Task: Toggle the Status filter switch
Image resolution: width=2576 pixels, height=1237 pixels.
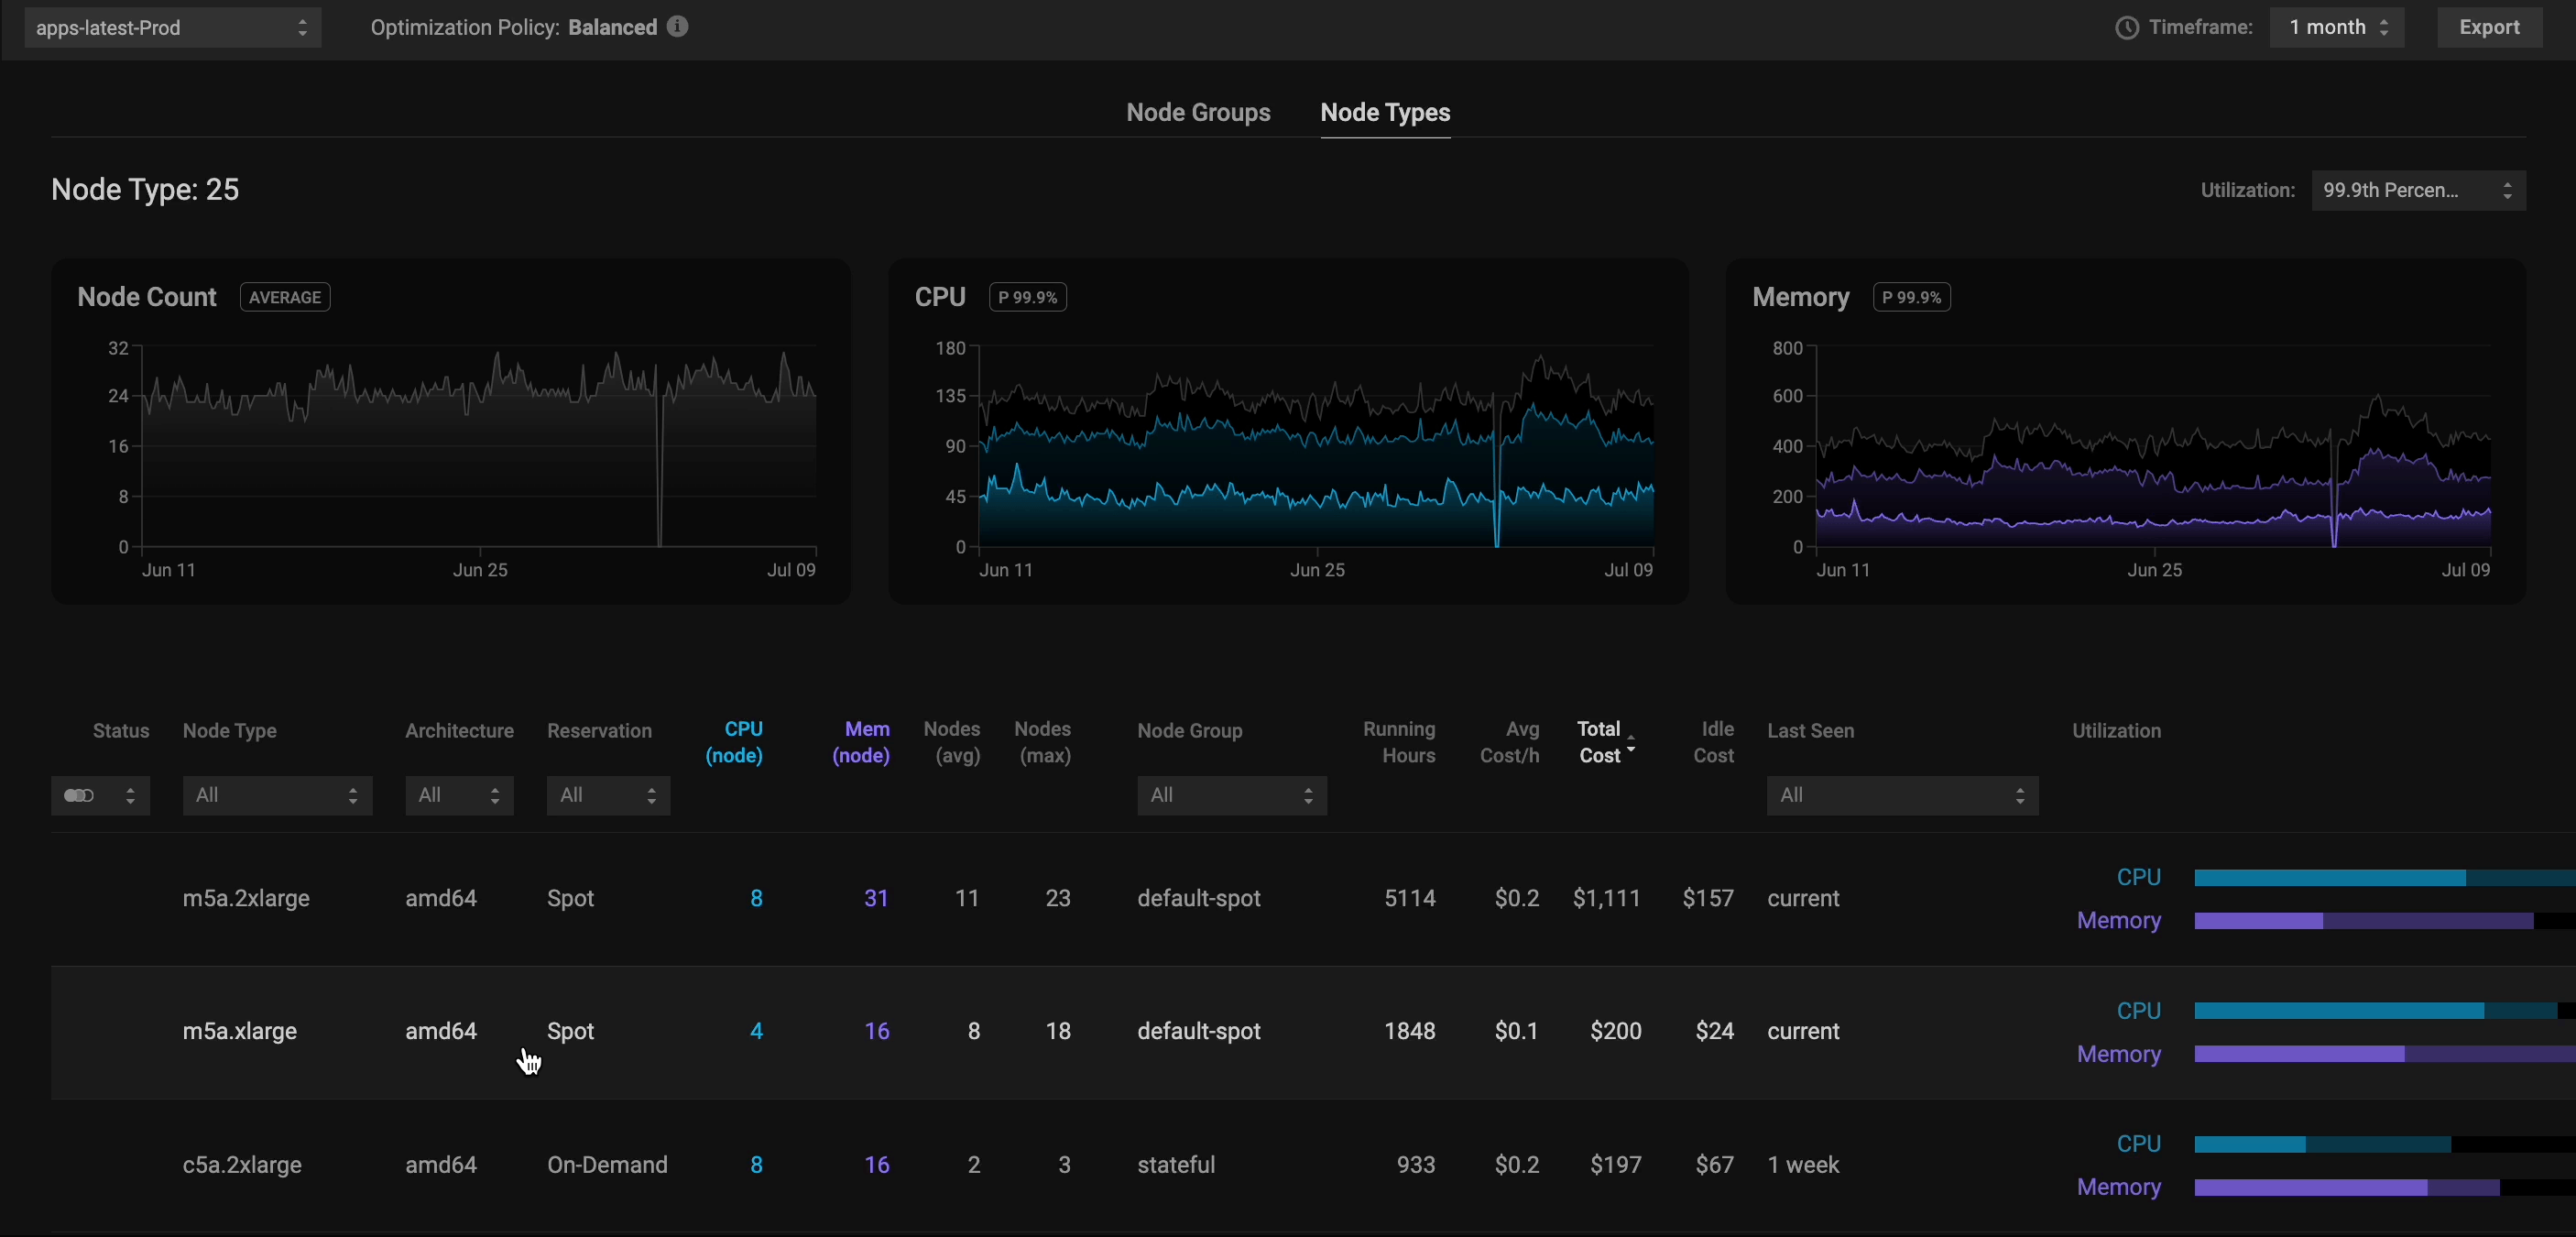Action: (x=79, y=796)
